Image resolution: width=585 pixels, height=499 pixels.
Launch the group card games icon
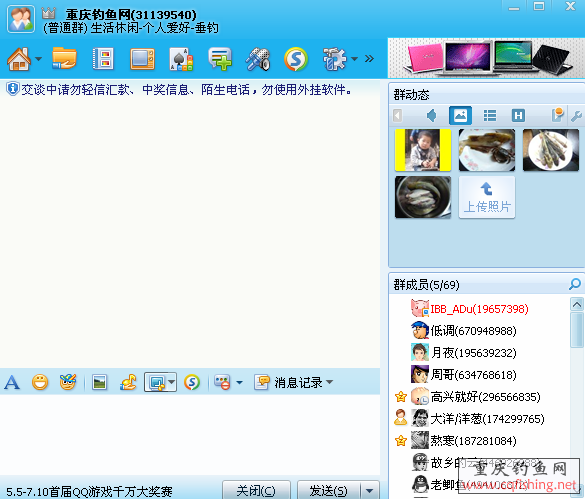point(181,59)
